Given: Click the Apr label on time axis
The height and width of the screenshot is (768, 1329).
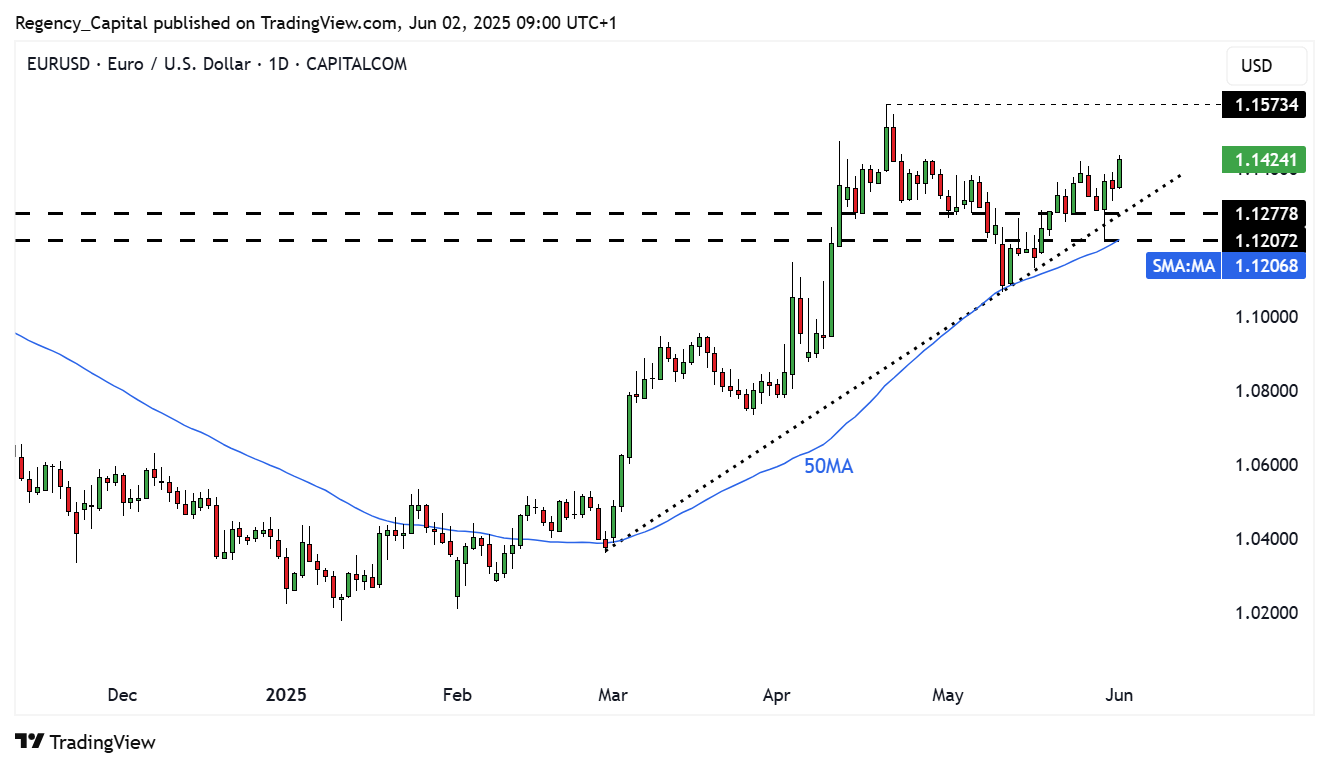Looking at the screenshot, I should (x=776, y=695).
